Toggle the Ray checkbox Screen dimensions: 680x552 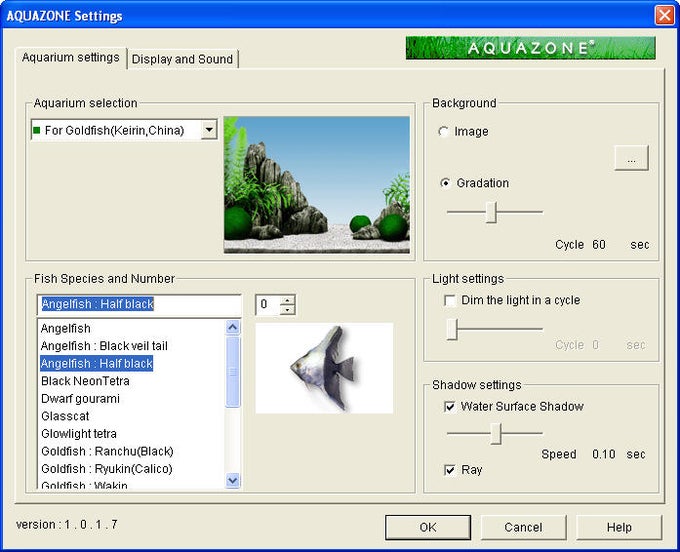450,470
